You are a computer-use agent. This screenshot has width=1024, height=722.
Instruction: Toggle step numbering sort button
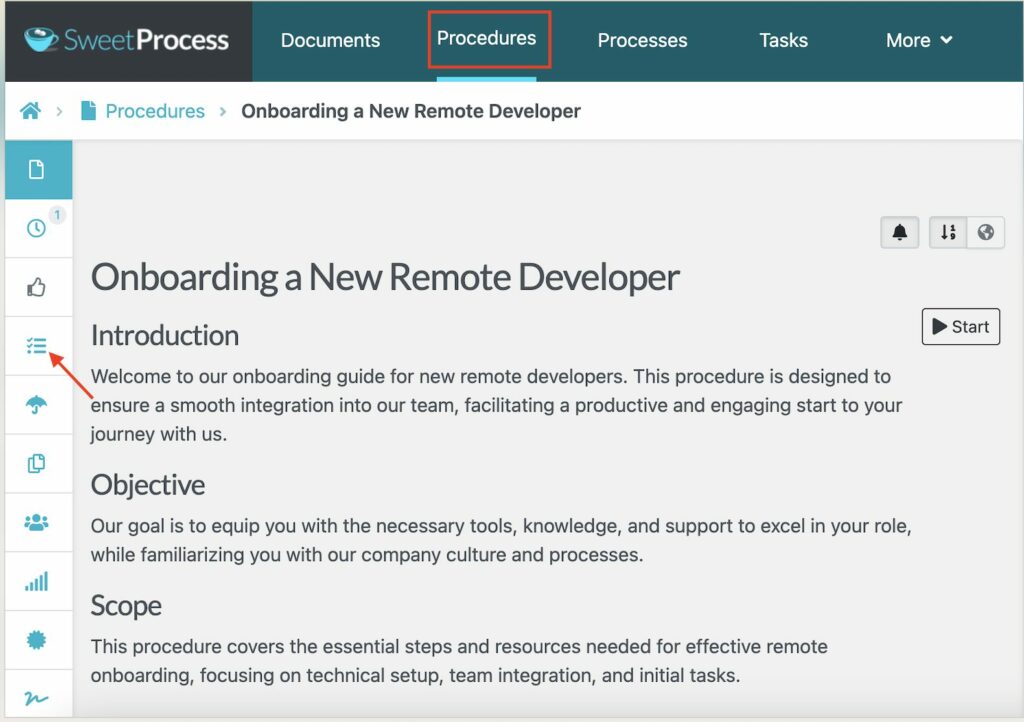pyautogui.click(x=949, y=233)
